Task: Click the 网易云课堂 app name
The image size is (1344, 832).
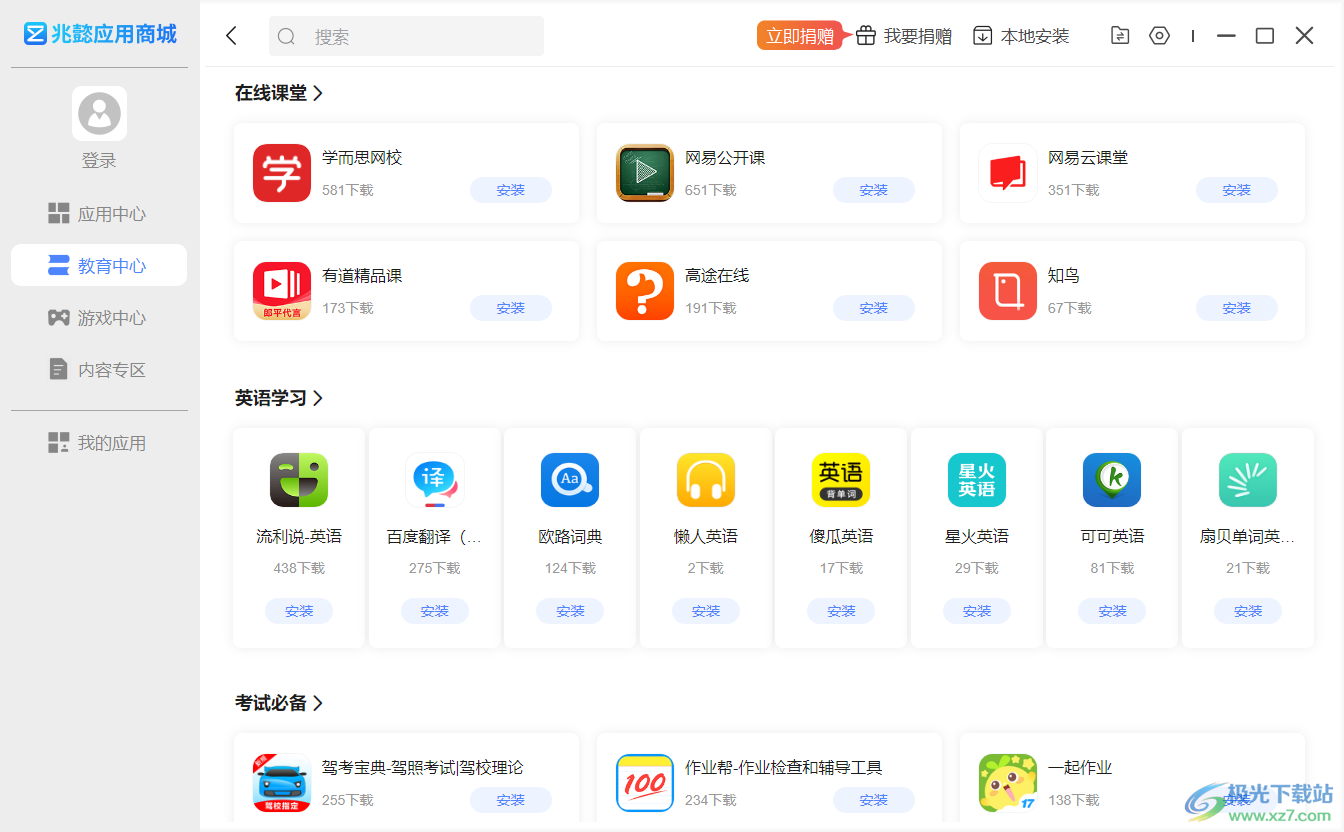Action: pos(1088,158)
